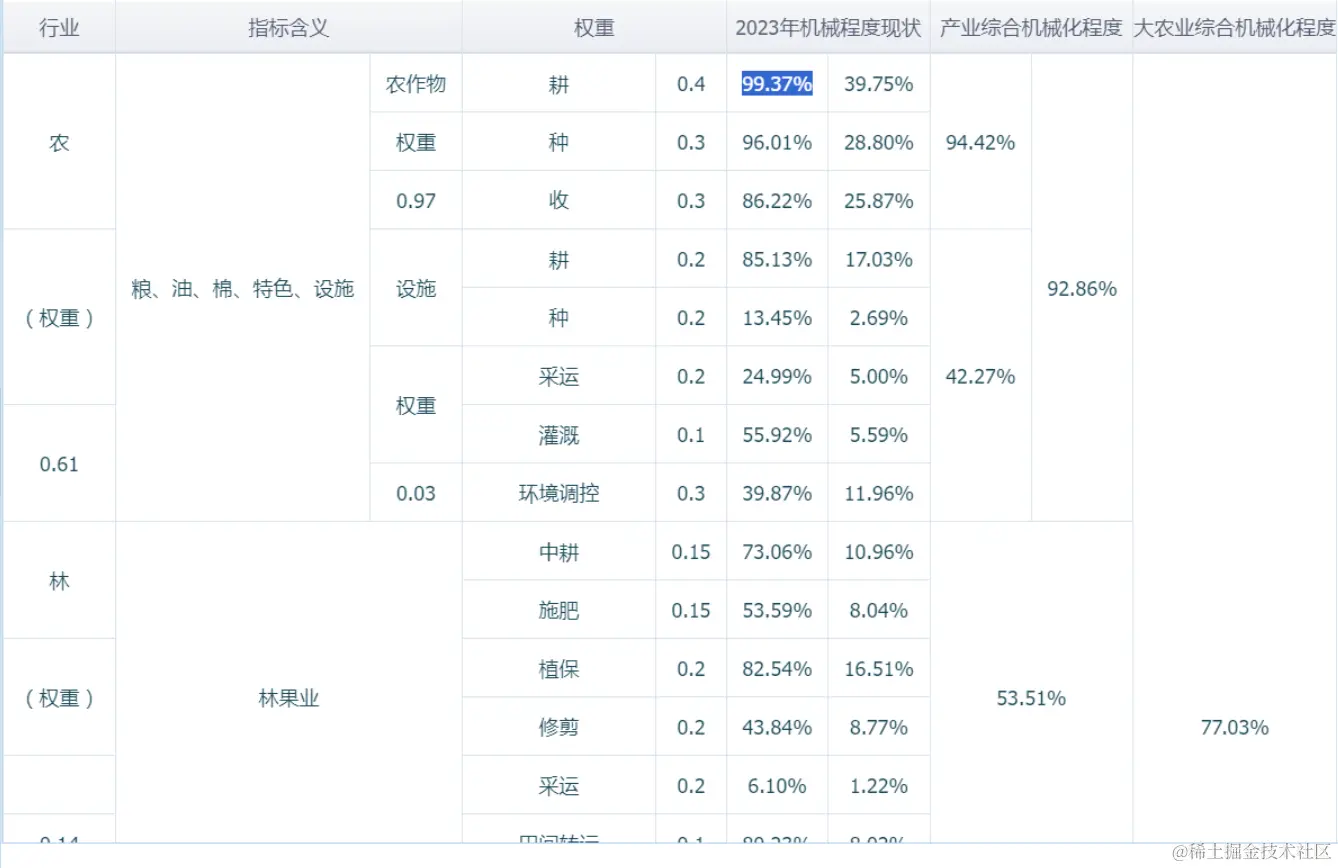
Task: Click the 2023年机械程度现状 column header
Action: pyautogui.click(x=828, y=27)
